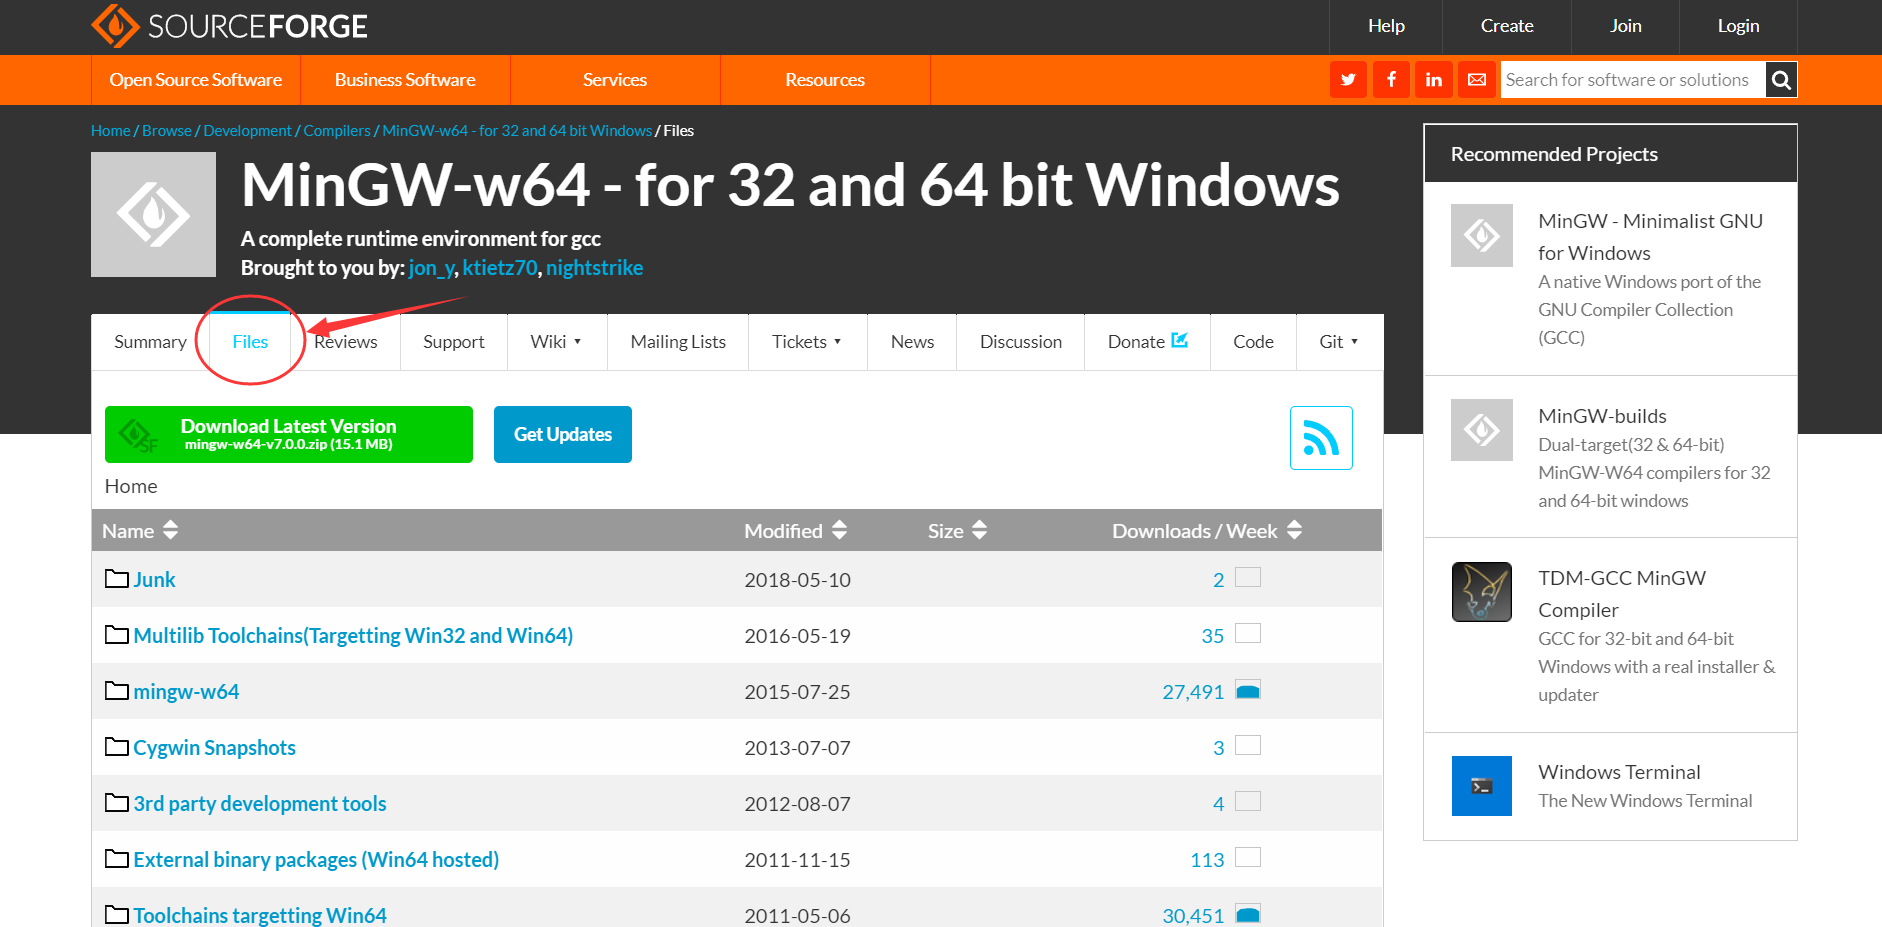Click folder icon beside mingw-w64
1882x927 pixels.
tap(117, 691)
